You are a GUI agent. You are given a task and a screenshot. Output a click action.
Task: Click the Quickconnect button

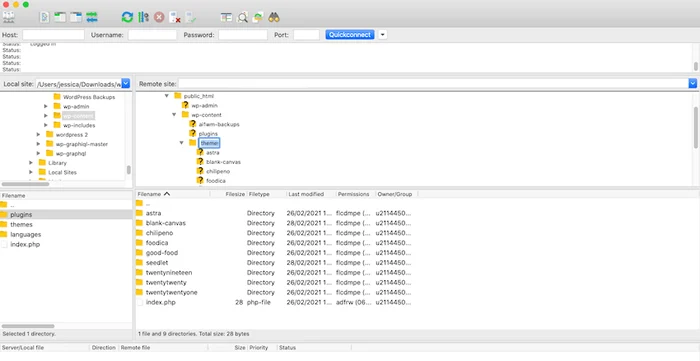[350, 34]
